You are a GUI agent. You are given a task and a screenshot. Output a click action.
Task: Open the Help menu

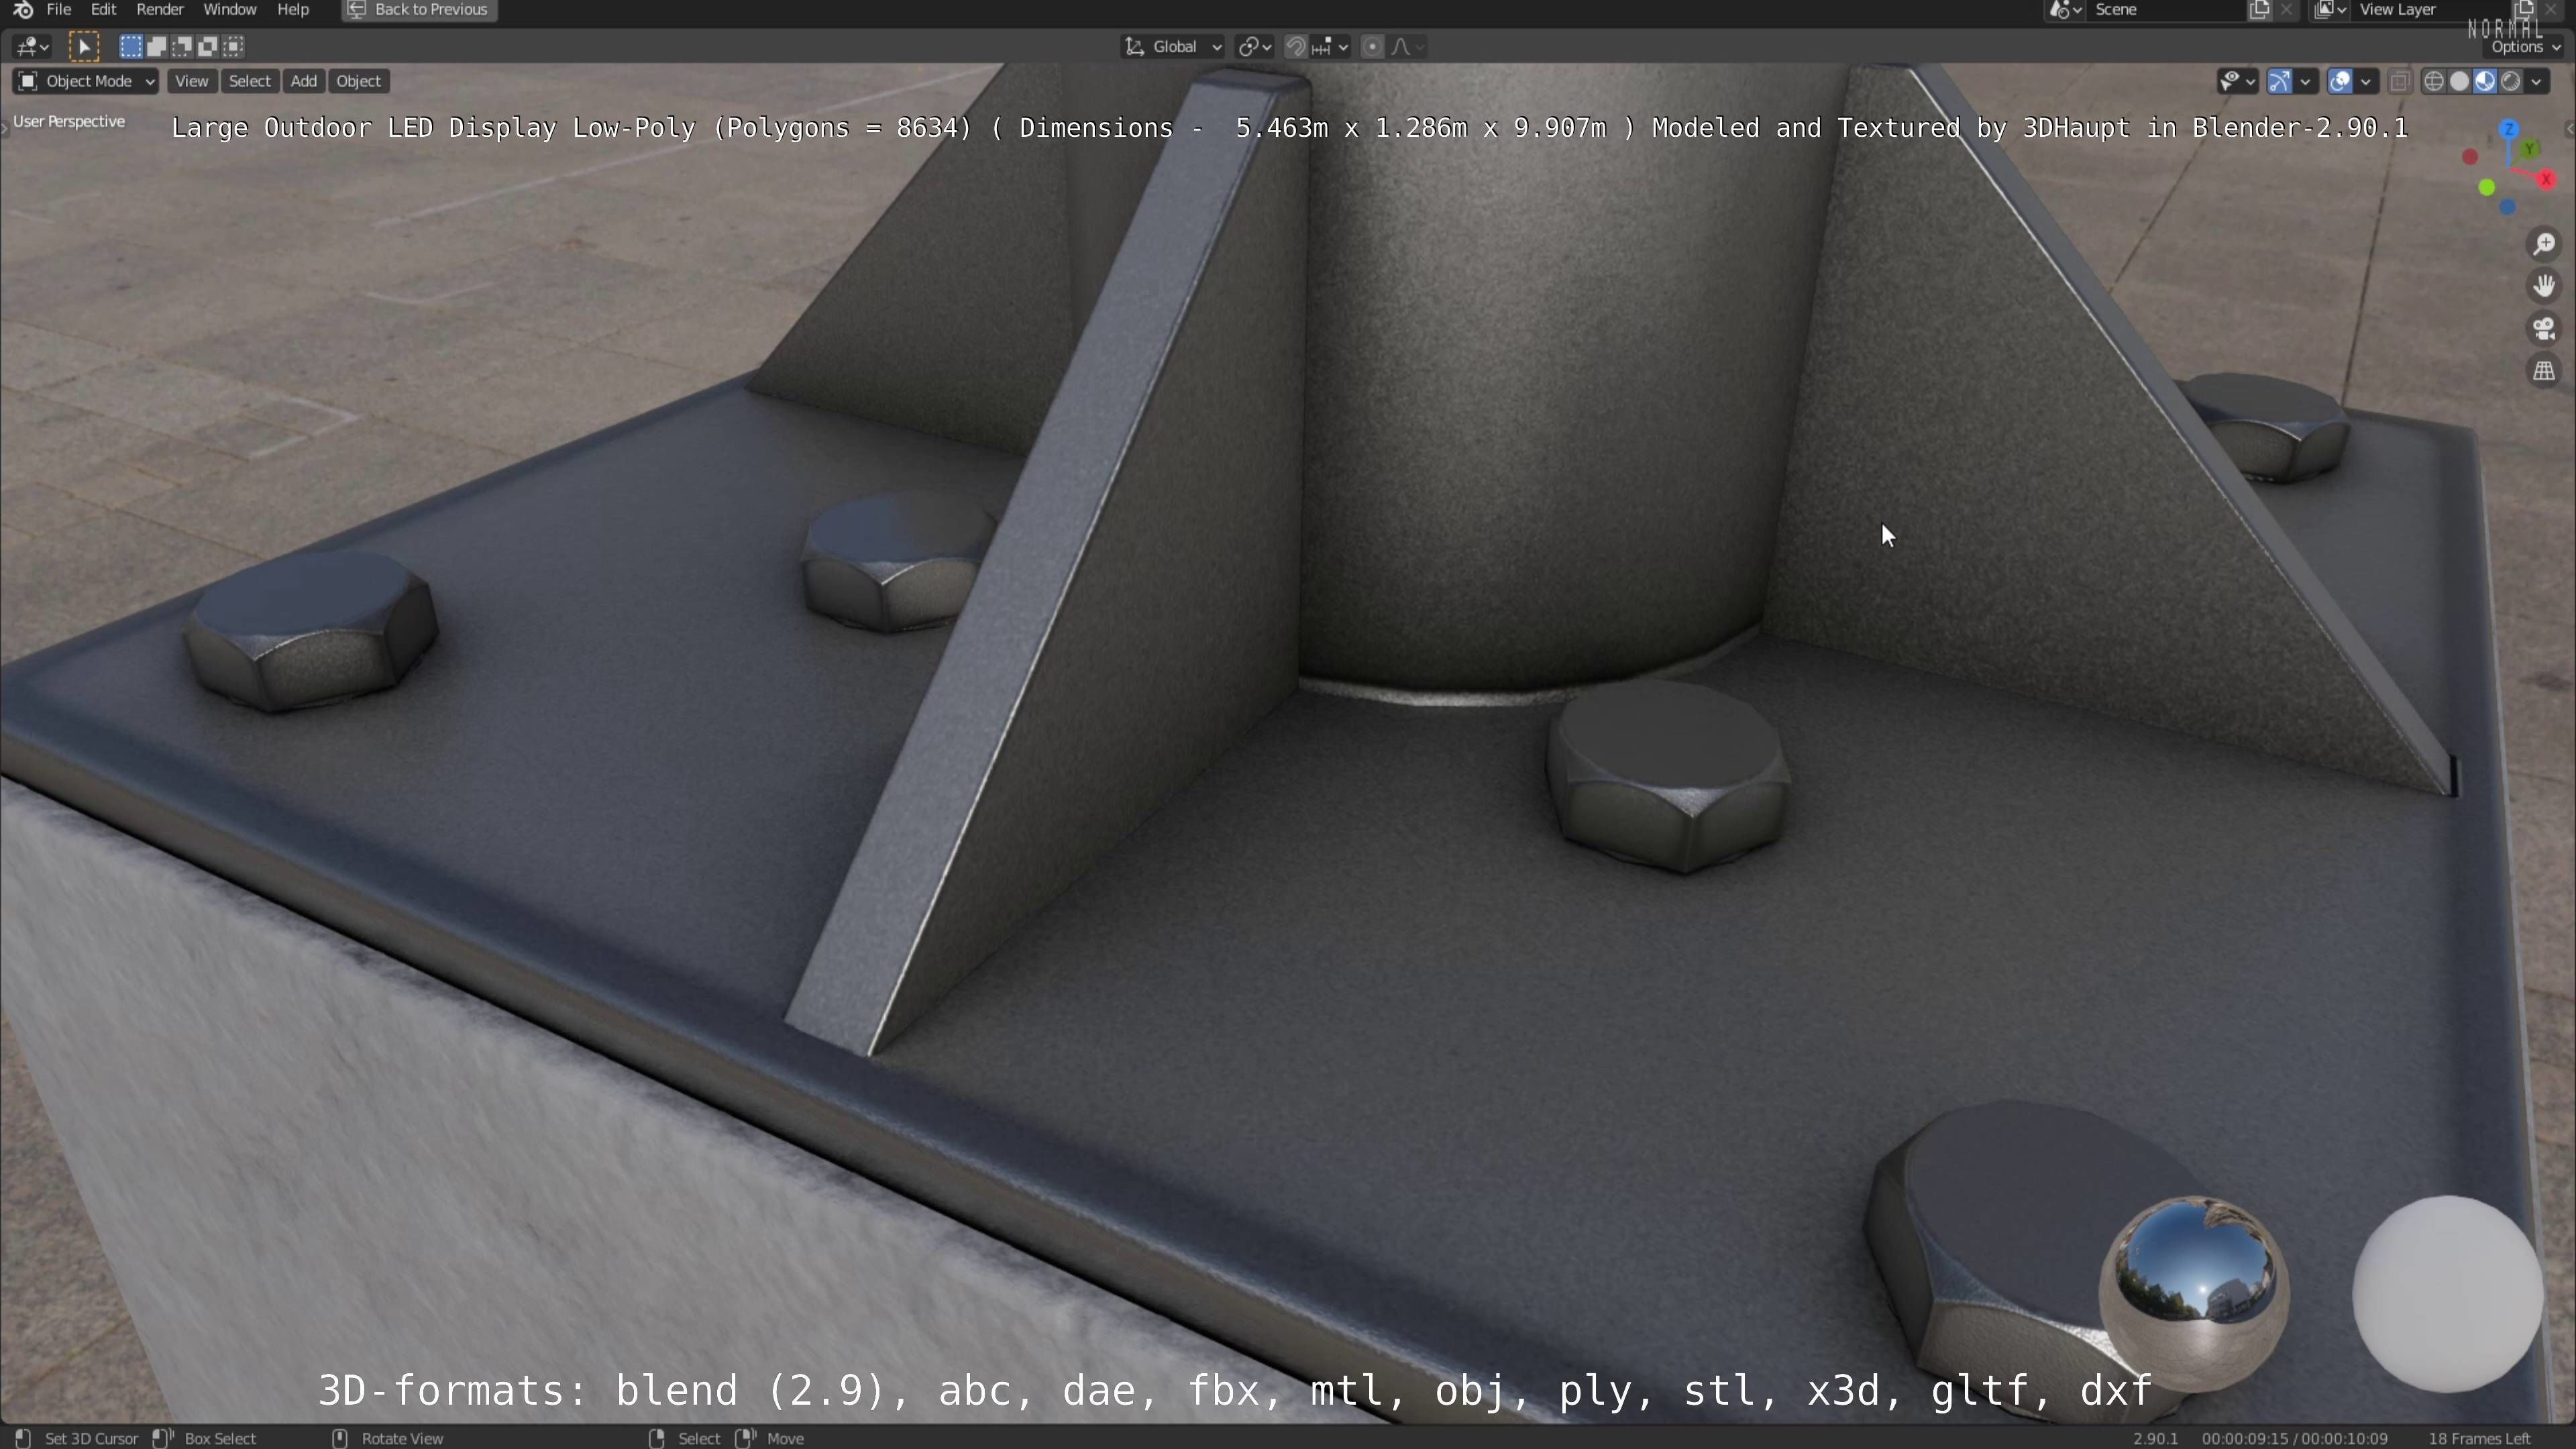[x=293, y=10]
